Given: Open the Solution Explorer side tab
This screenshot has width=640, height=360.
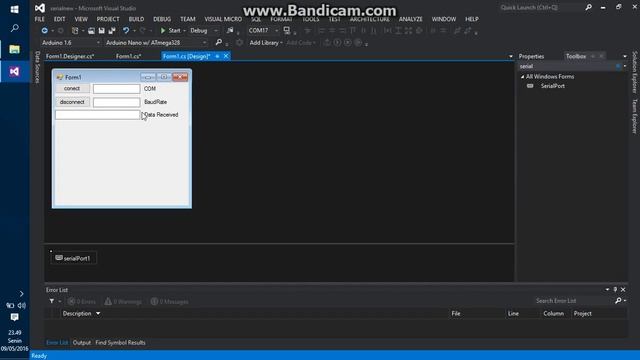Looking at the screenshot, I should [635, 72].
